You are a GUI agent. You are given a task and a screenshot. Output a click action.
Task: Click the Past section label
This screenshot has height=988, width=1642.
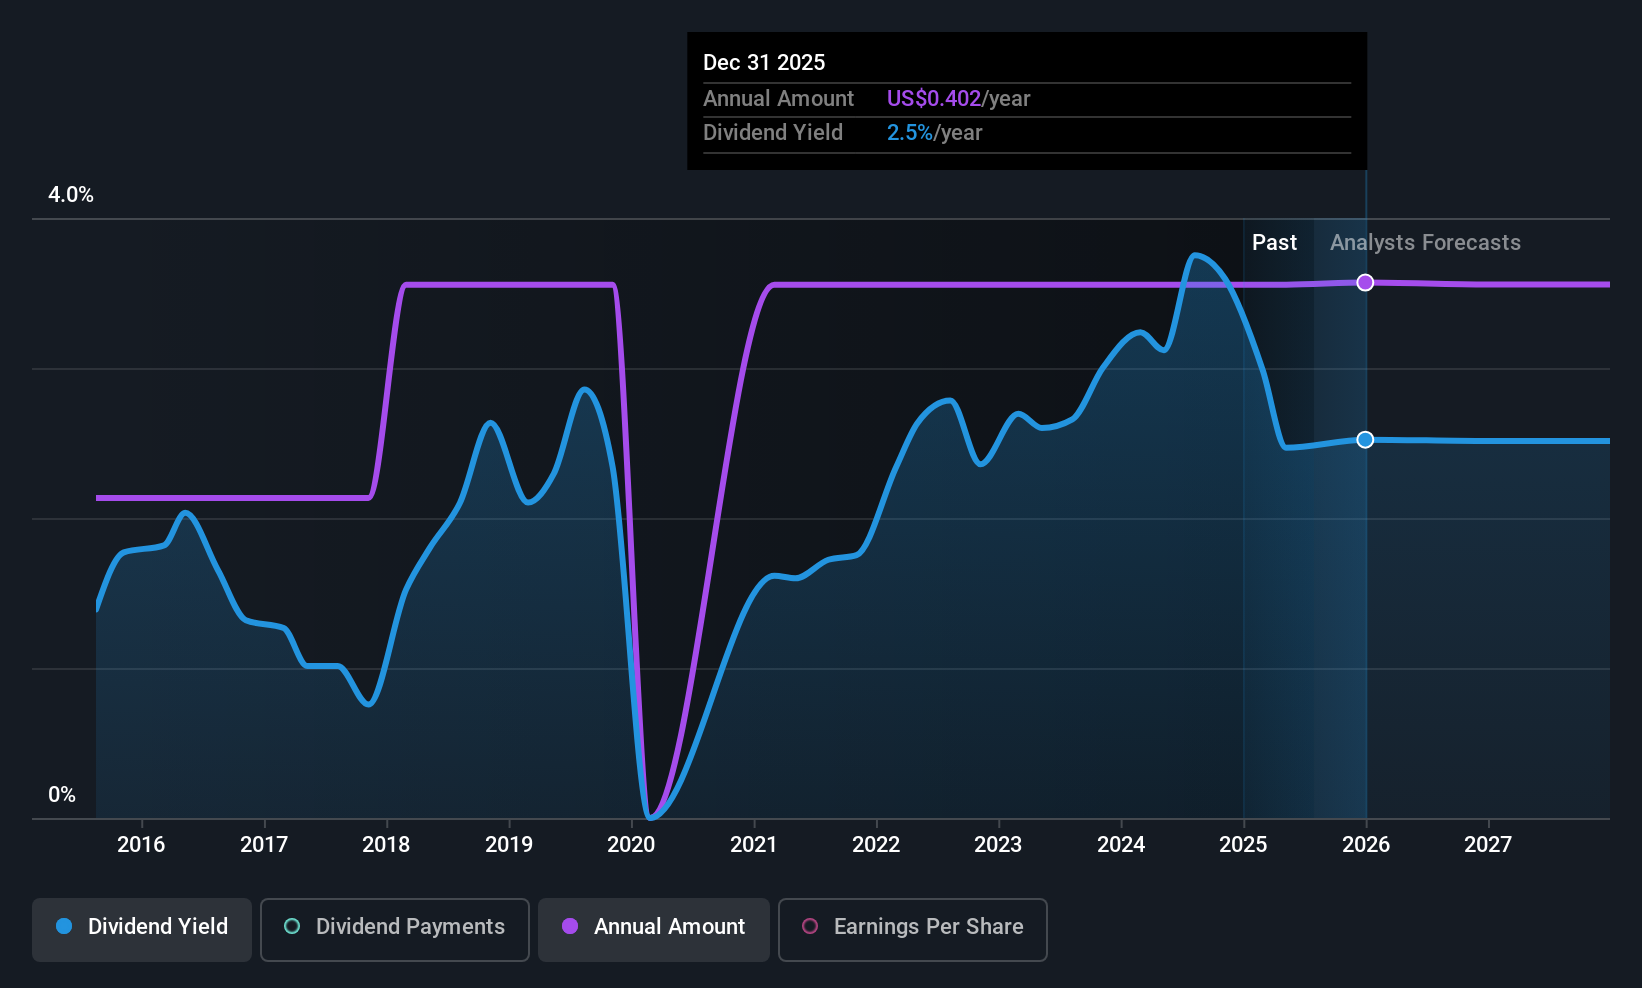coord(1274,243)
